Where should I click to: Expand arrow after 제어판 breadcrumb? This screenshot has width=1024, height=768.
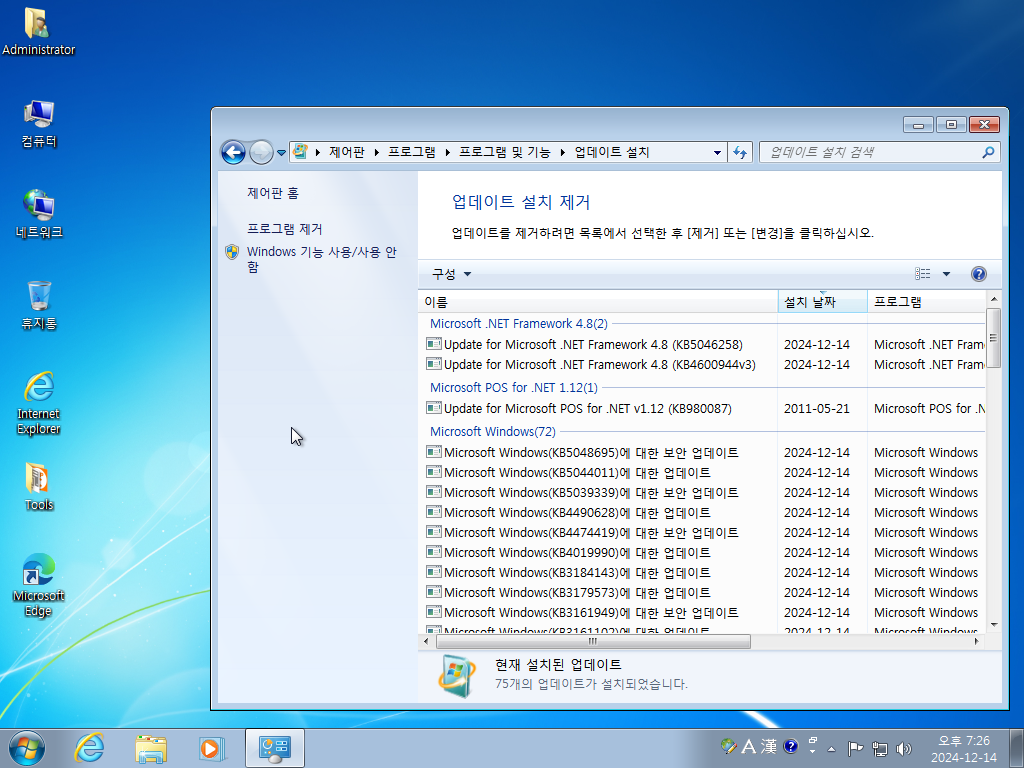click(377, 152)
